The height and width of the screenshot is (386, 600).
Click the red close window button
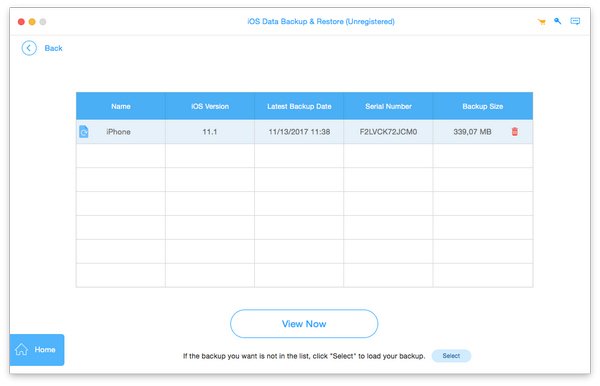pyautogui.click(x=21, y=22)
